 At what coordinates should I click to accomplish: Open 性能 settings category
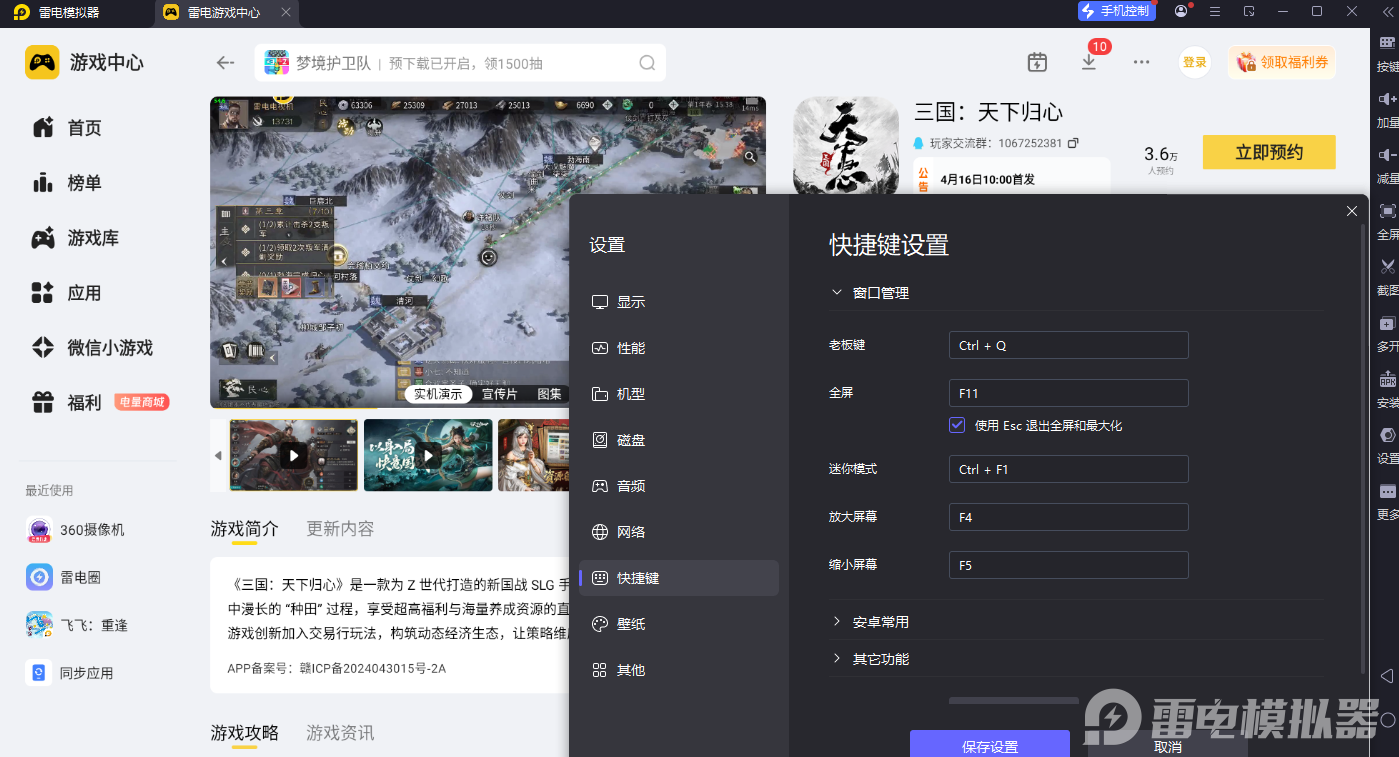tap(679, 348)
